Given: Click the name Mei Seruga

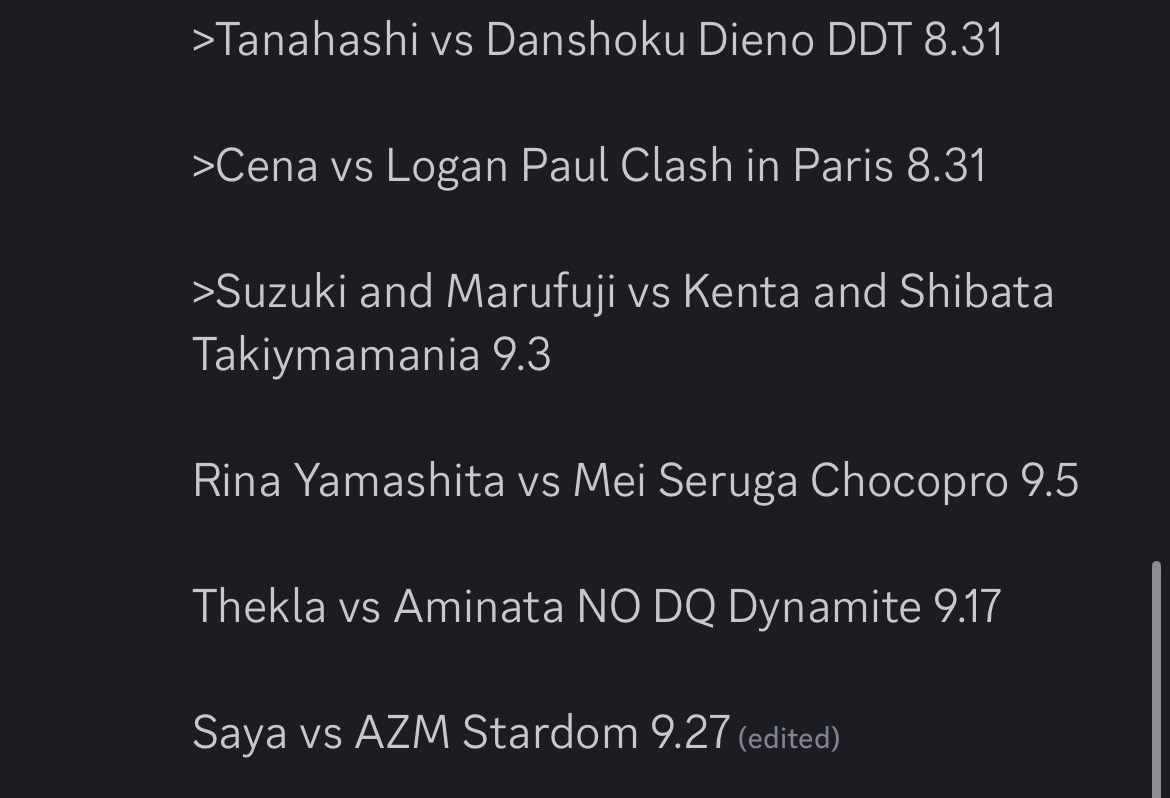Looking at the screenshot, I should click(x=685, y=481).
